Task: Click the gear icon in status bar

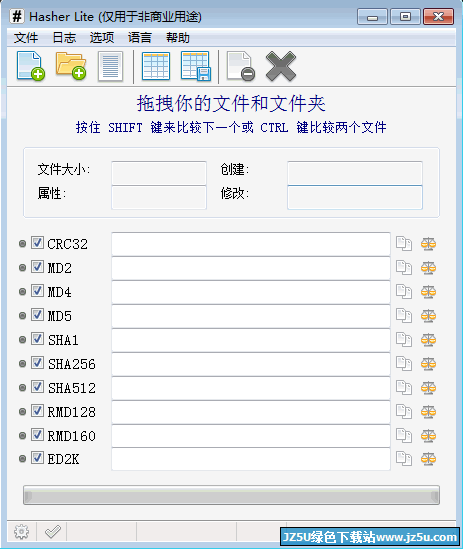Action: click(x=21, y=532)
